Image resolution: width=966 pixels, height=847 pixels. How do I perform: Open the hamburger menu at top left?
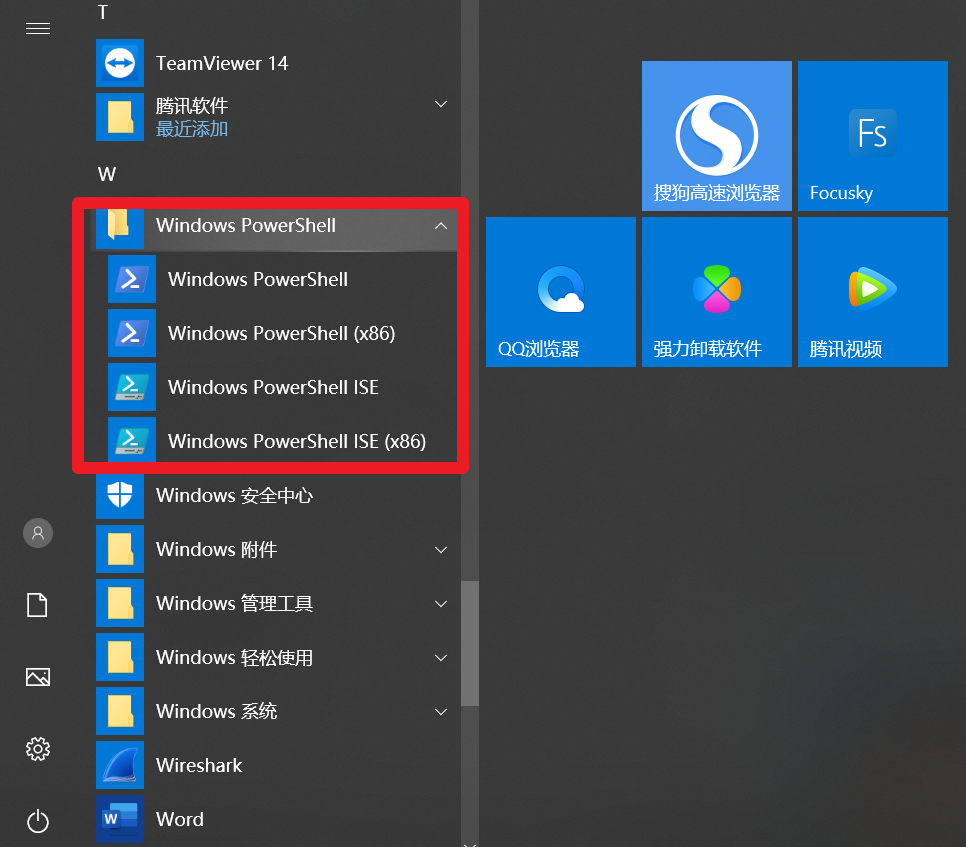38,29
